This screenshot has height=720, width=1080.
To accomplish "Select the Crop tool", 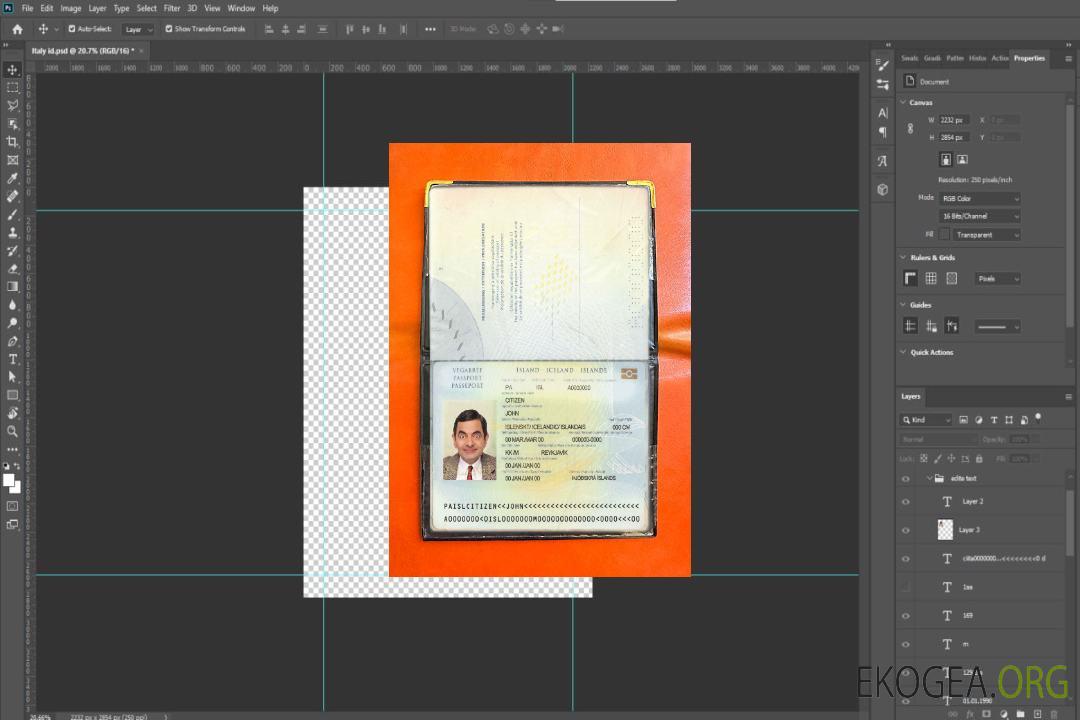I will (x=13, y=142).
